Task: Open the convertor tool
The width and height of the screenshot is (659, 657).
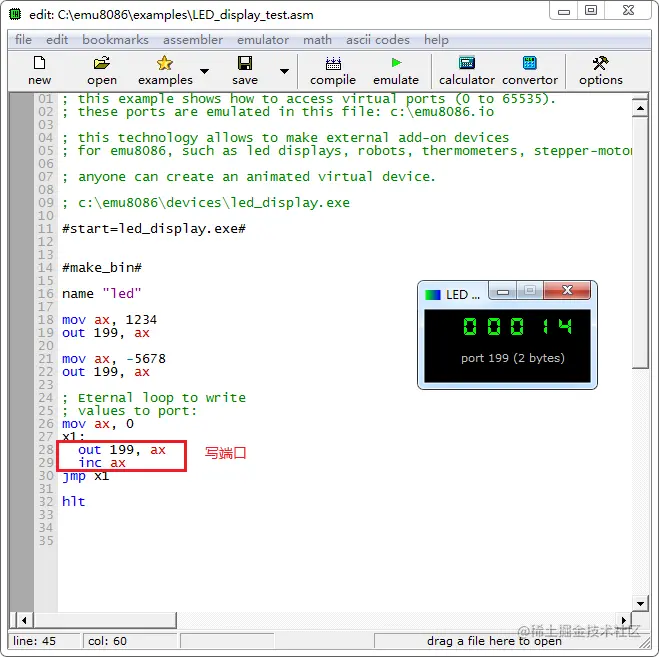Action: 530,70
